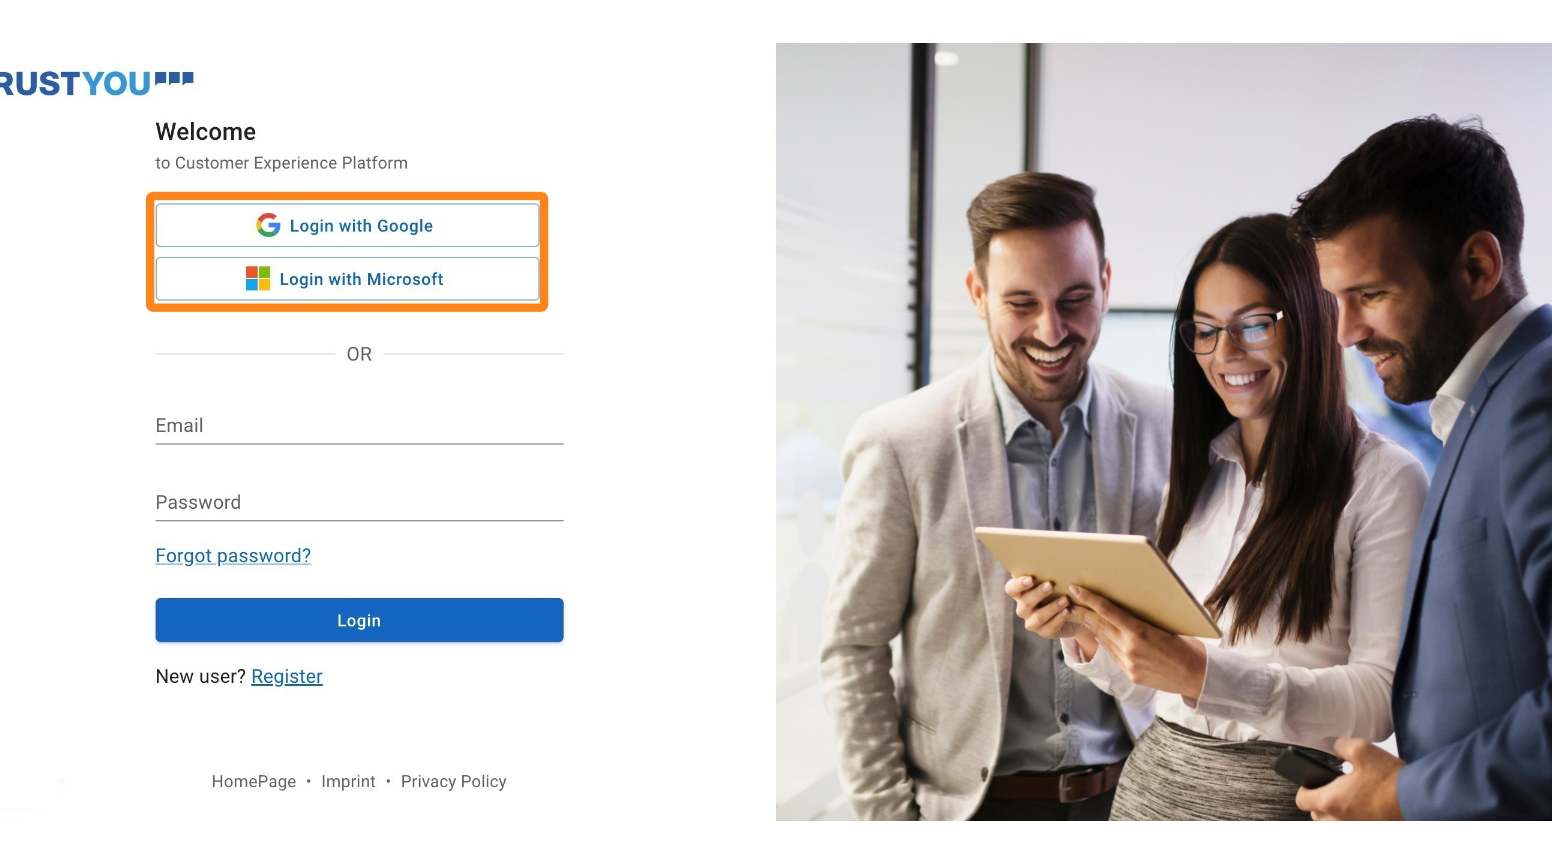The width and height of the screenshot is (1552, 864).
Task: Click the New user? label
Action: click(x=201, y=677)
